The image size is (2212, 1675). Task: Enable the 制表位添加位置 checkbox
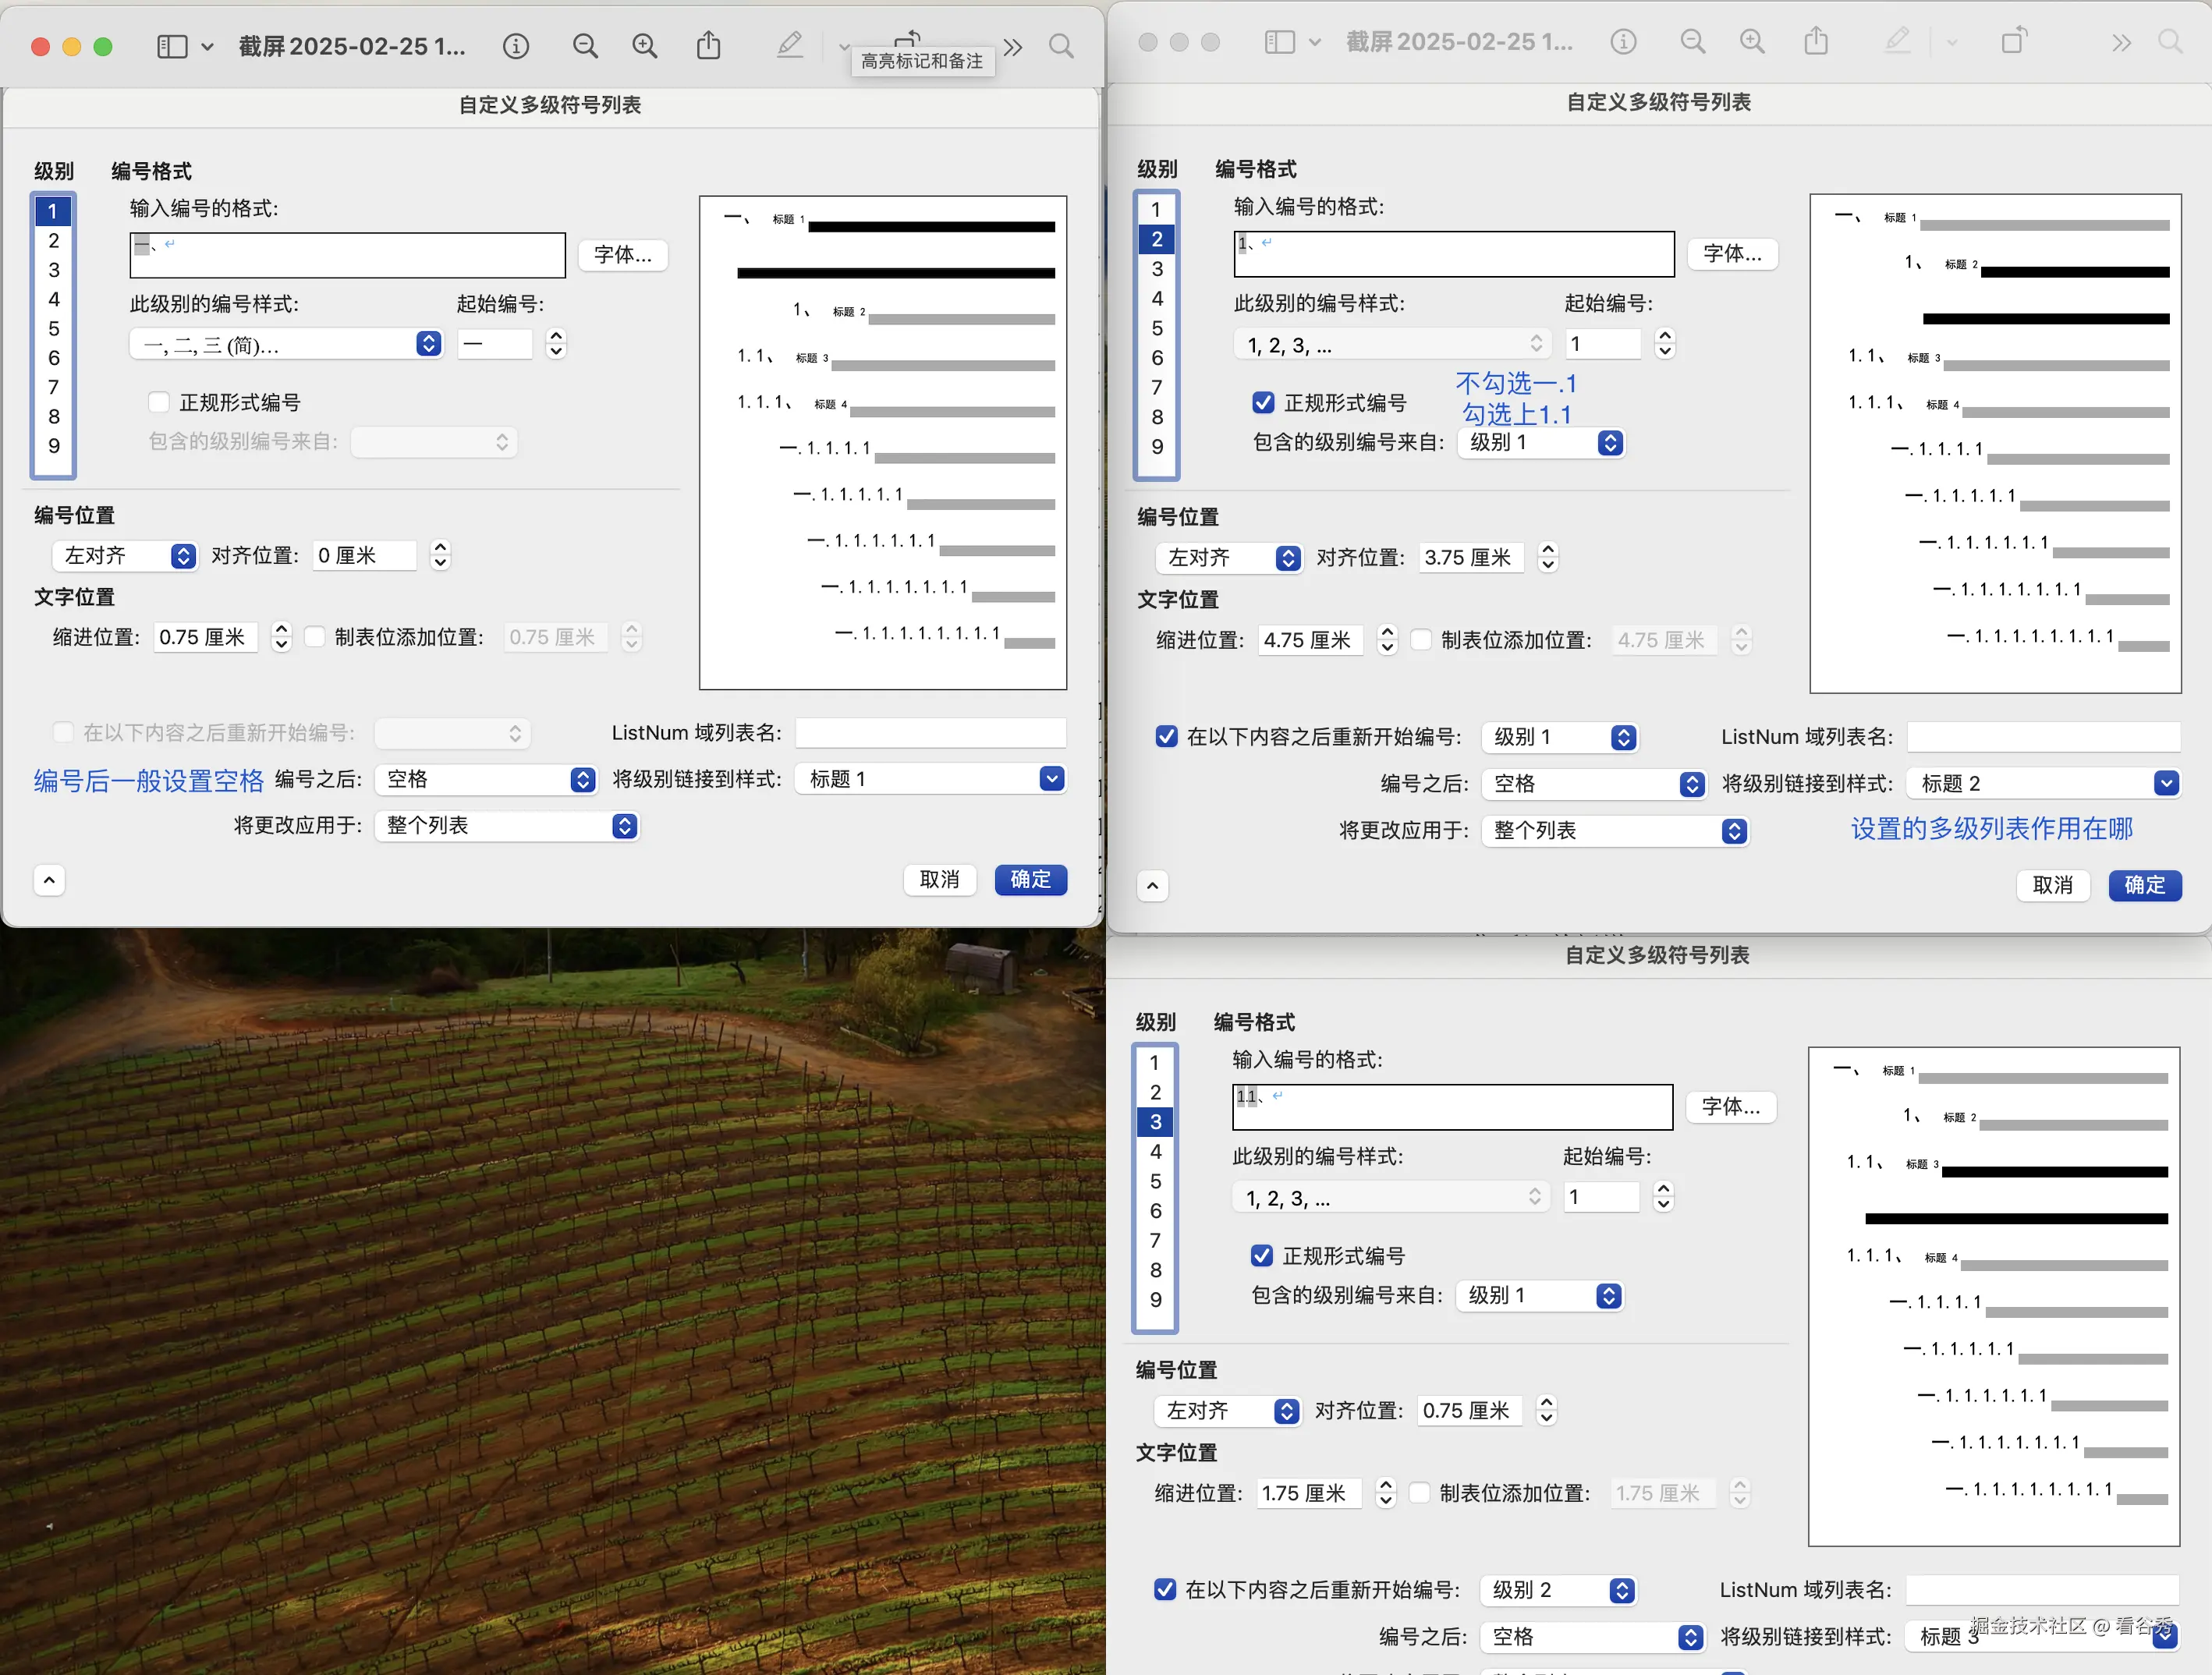314,637
